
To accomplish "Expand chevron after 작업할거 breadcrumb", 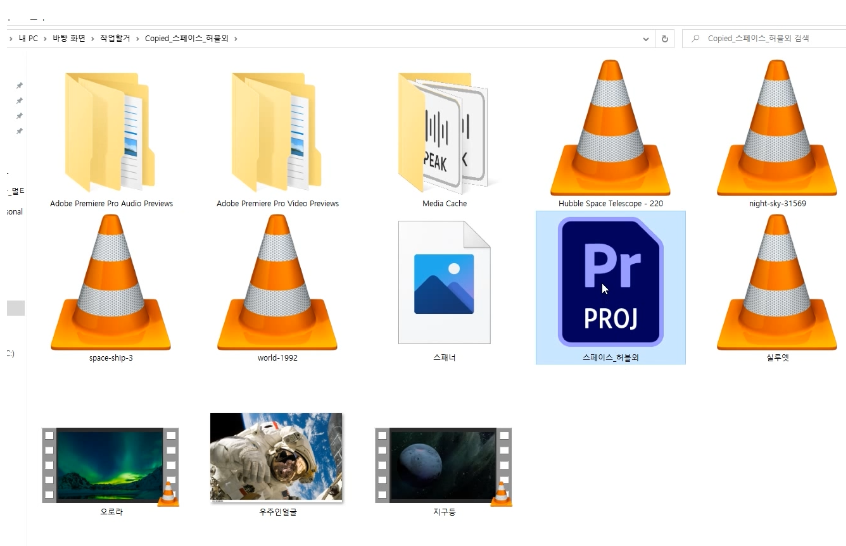I will (x=138, y=39).
